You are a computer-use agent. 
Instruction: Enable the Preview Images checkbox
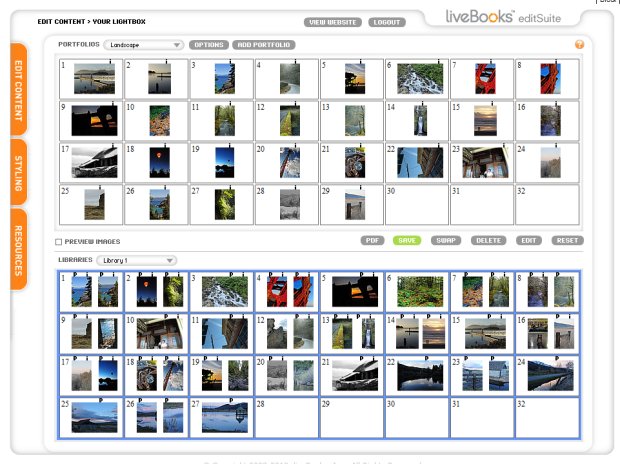[x=59, y=241]
